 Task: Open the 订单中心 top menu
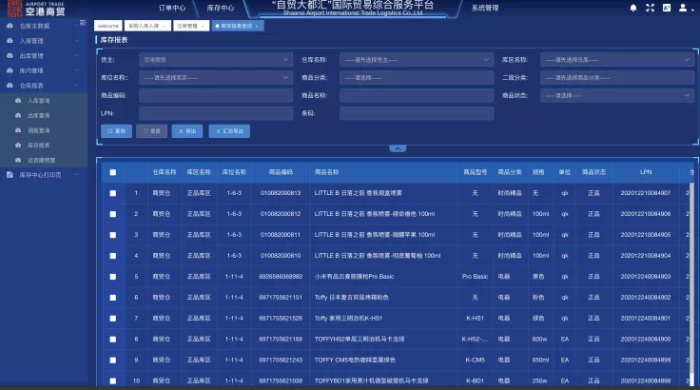click(x=172, y=8)
